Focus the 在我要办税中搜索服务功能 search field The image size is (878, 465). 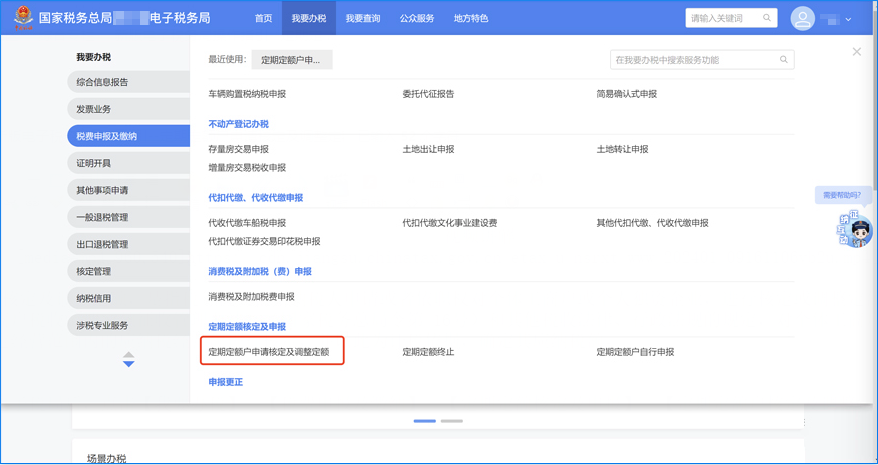point(694,60)
